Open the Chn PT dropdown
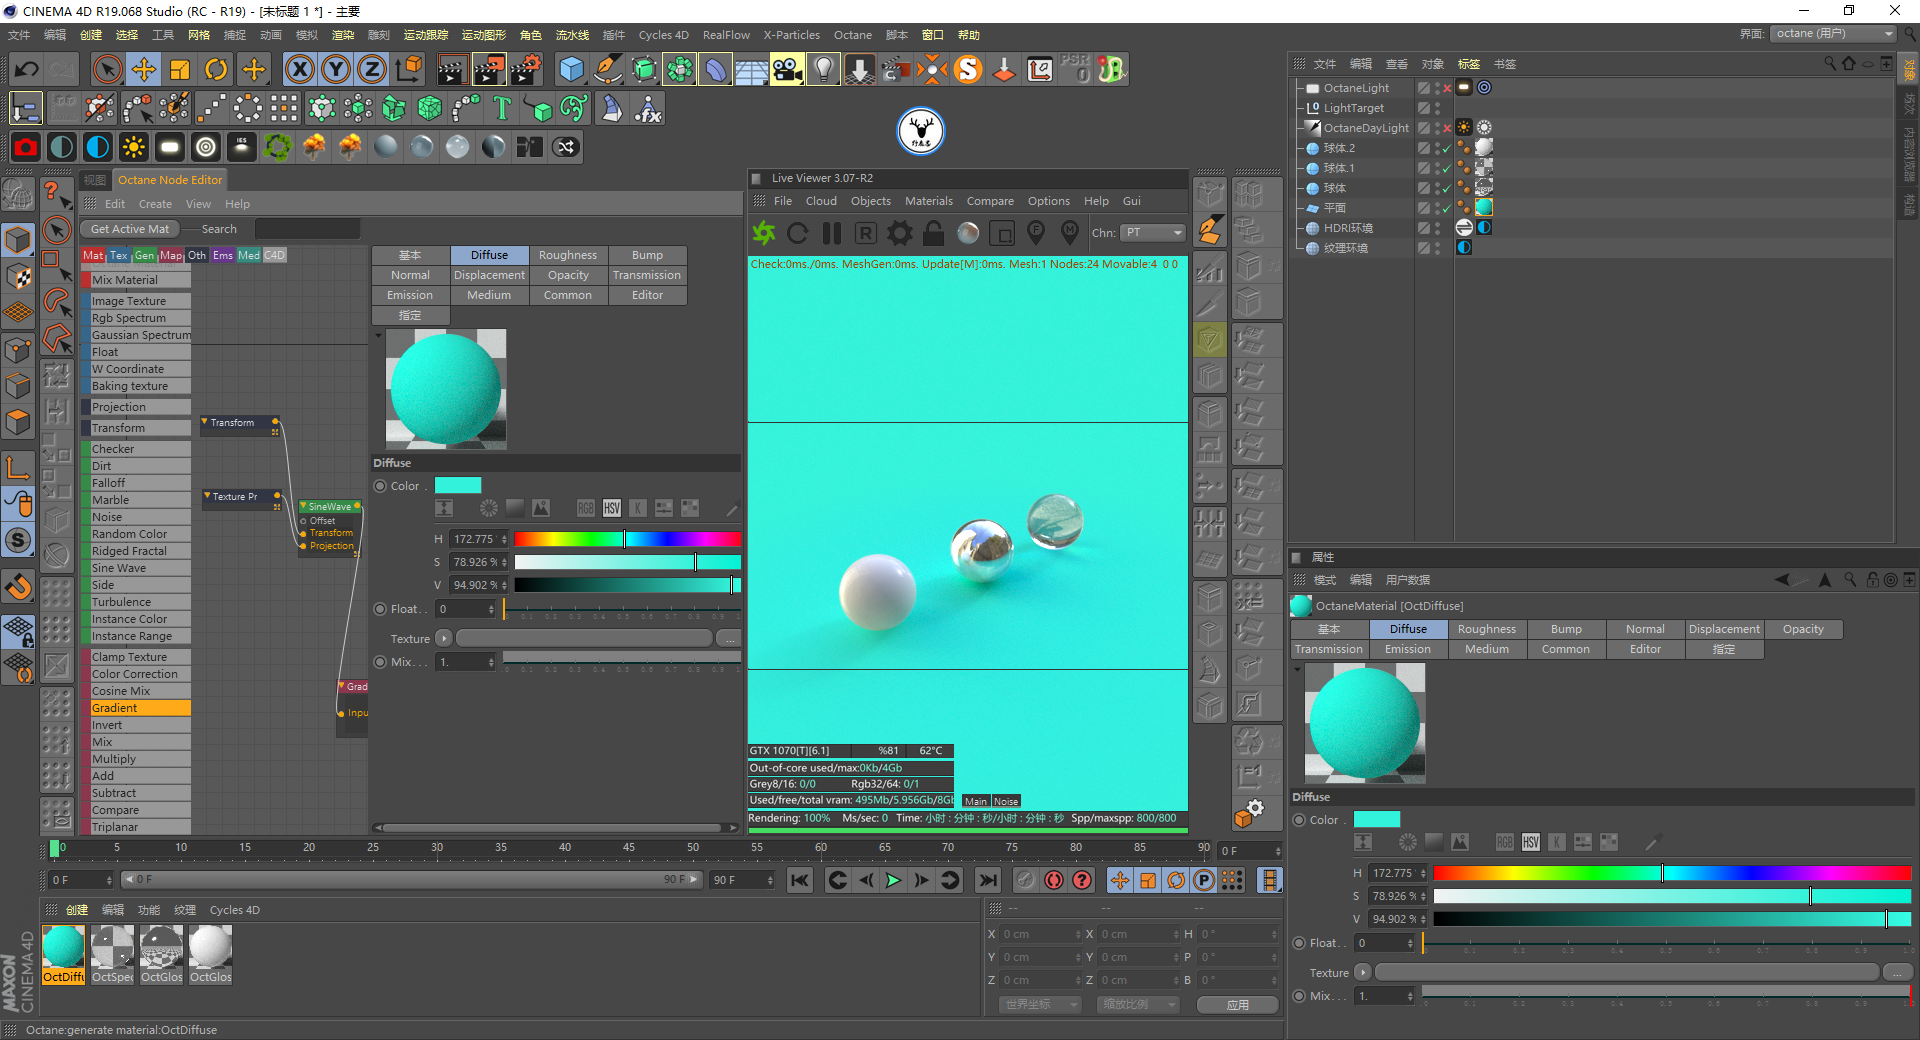The image size is (1920, 1040). coord(1152,233)
